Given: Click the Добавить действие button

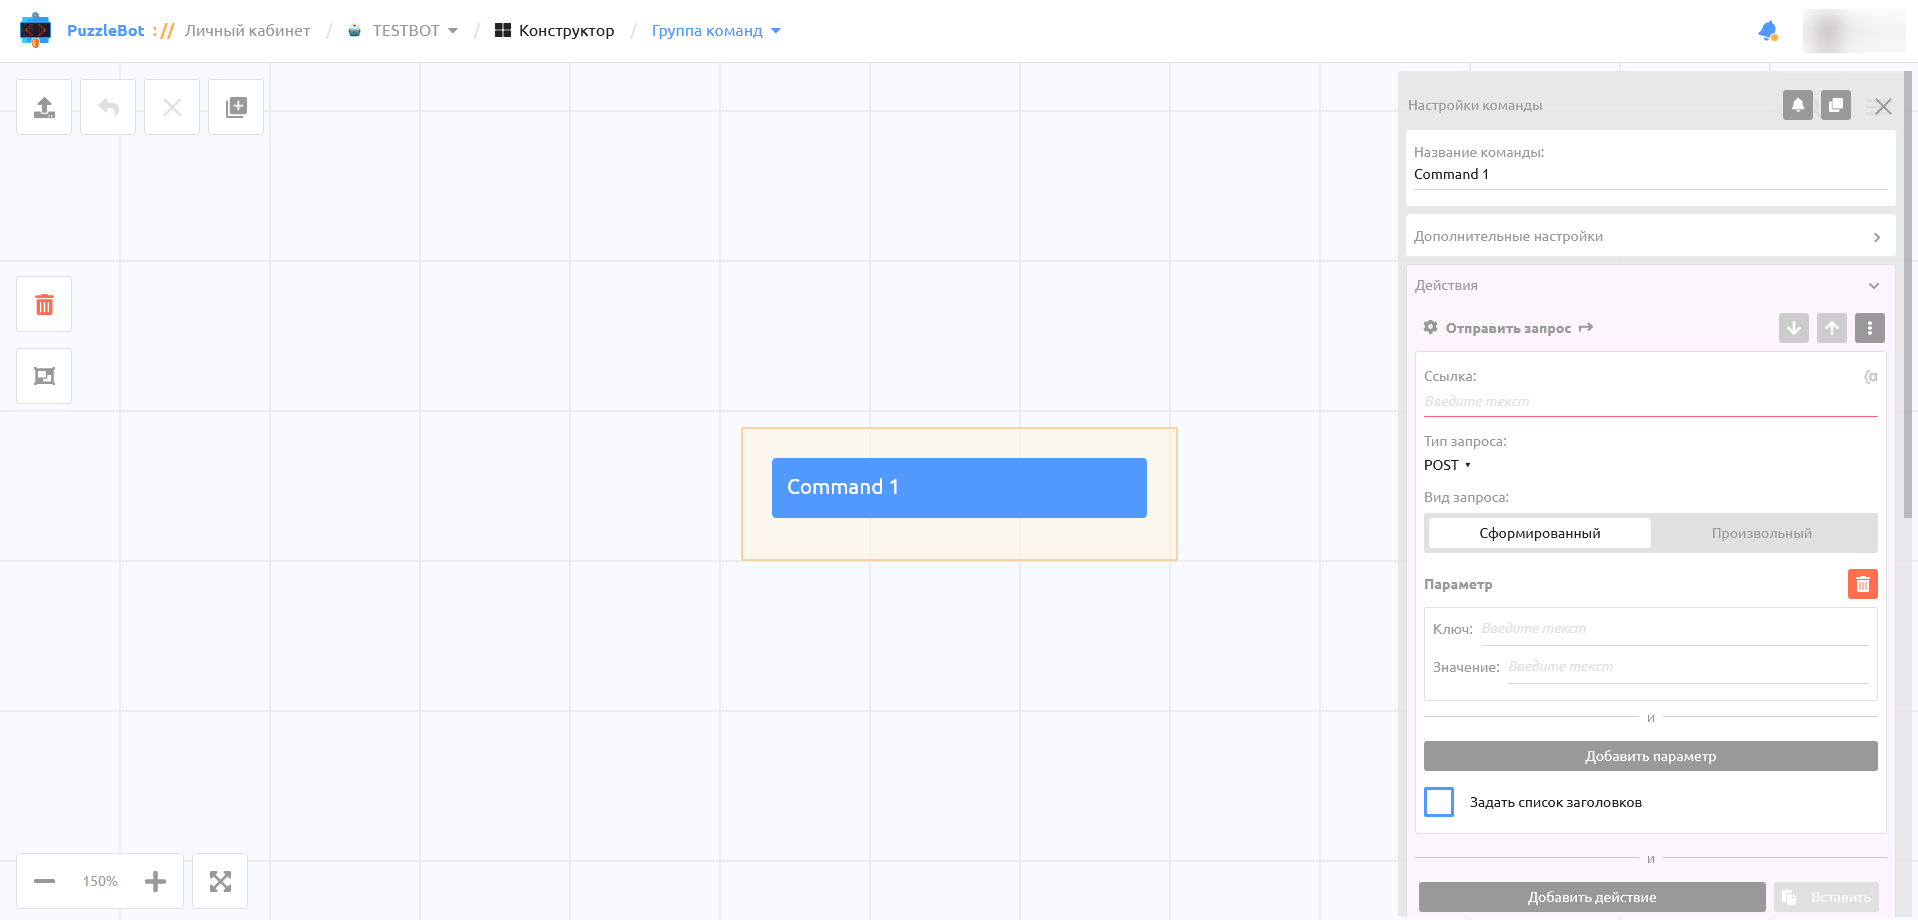Looking at the screenshot, I should pos(1592,897).
